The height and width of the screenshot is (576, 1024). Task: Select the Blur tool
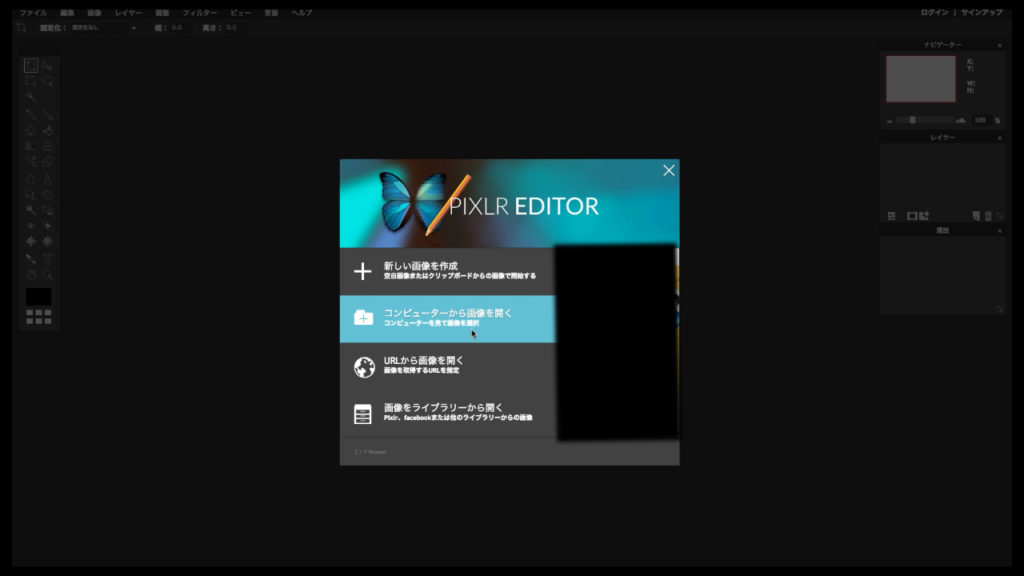pos(31,178)
